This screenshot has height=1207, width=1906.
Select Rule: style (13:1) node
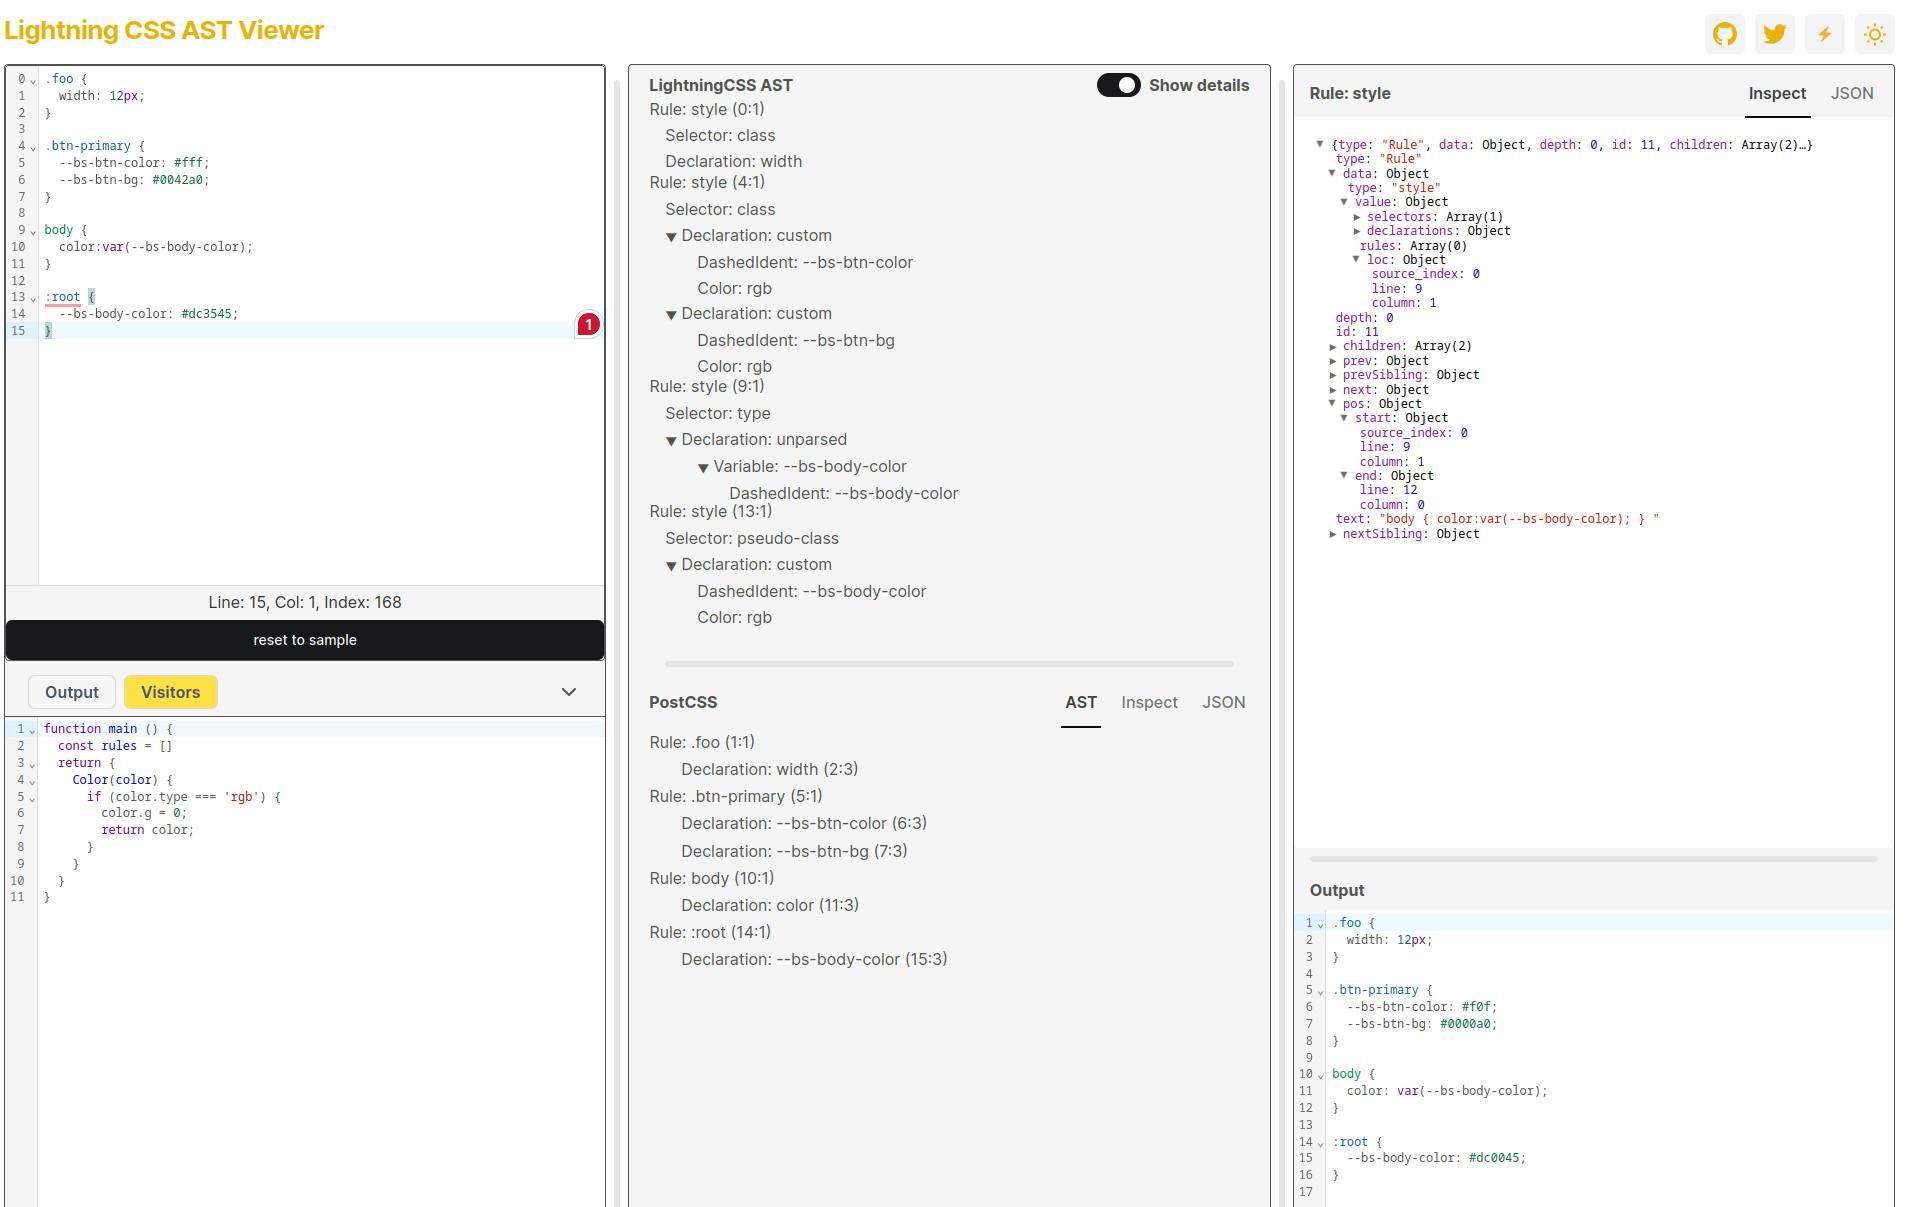(x=711, y=511)
